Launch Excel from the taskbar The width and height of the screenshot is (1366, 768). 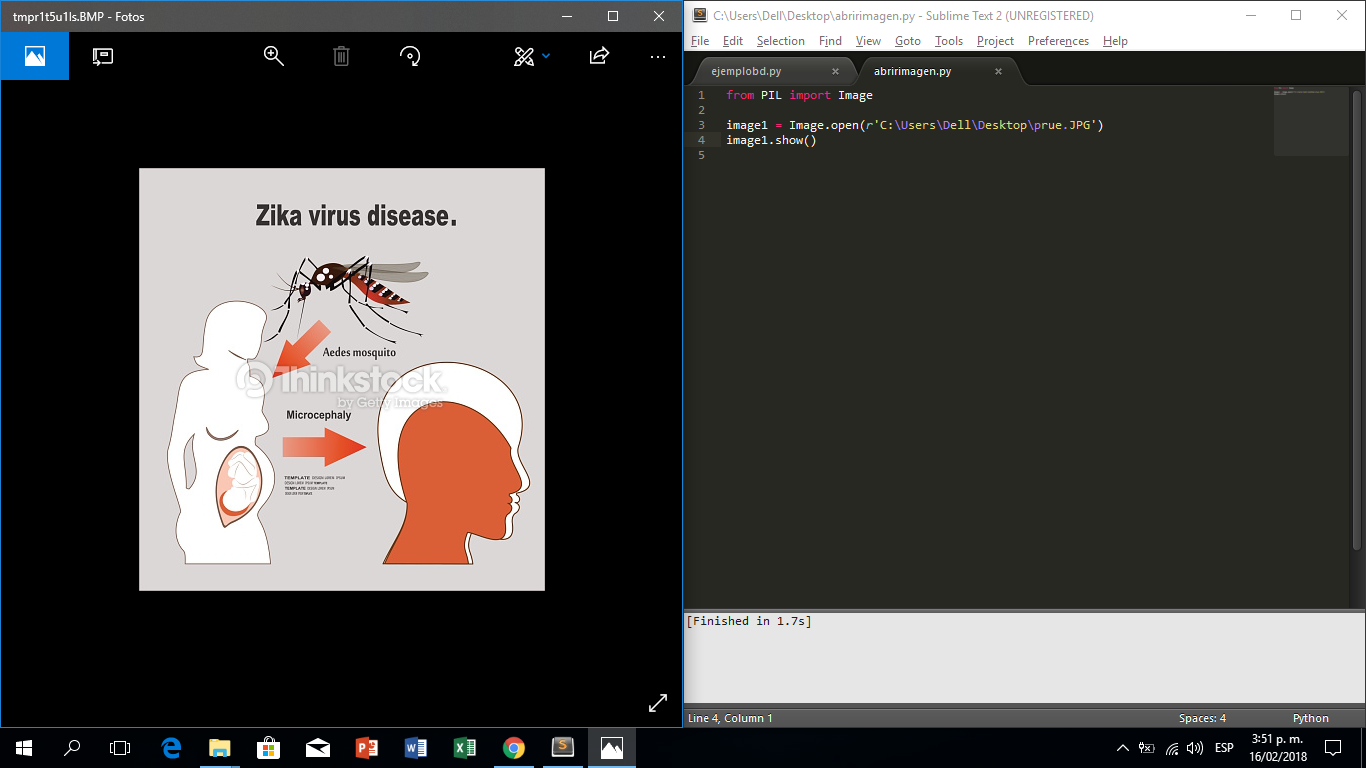pos(465,747)
